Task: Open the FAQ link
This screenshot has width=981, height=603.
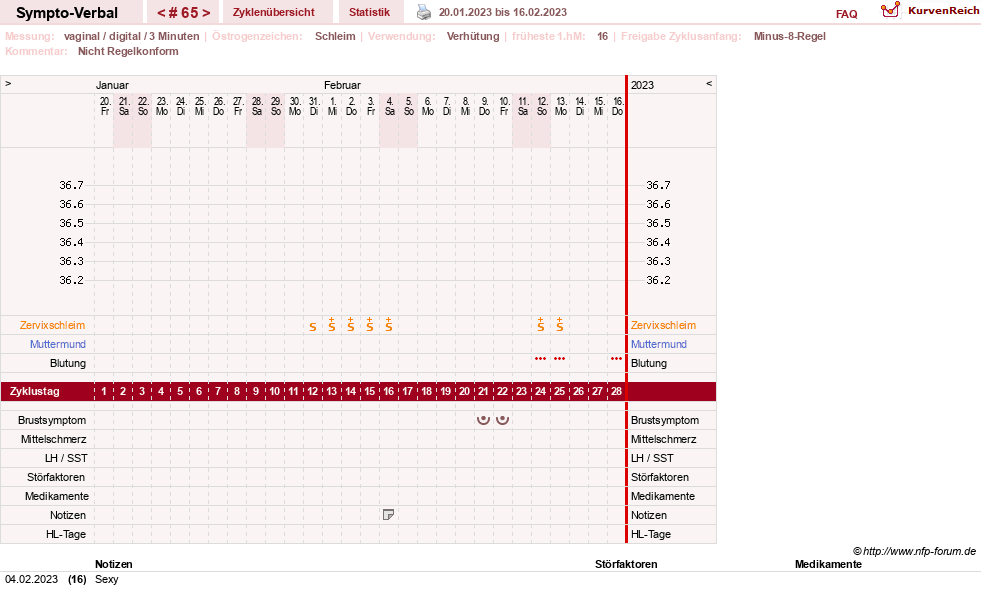Action: click(846, 14)
